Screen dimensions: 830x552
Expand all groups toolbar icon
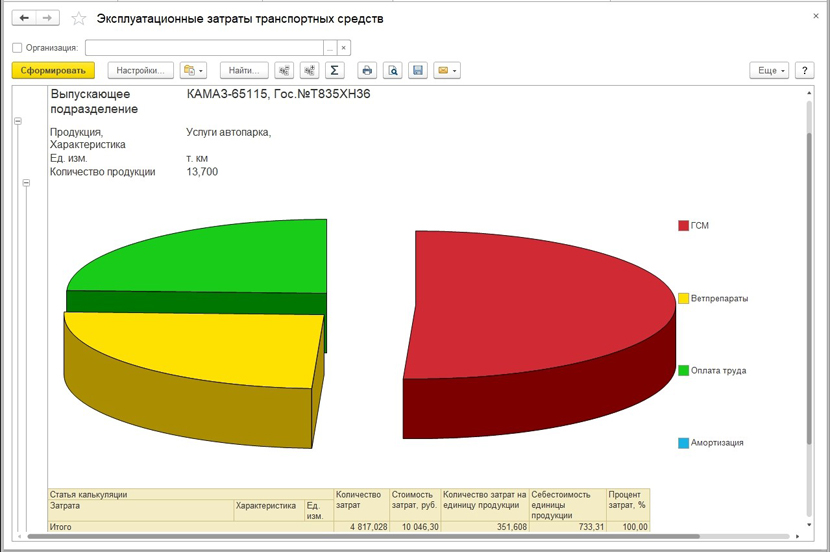pos(309,70)
